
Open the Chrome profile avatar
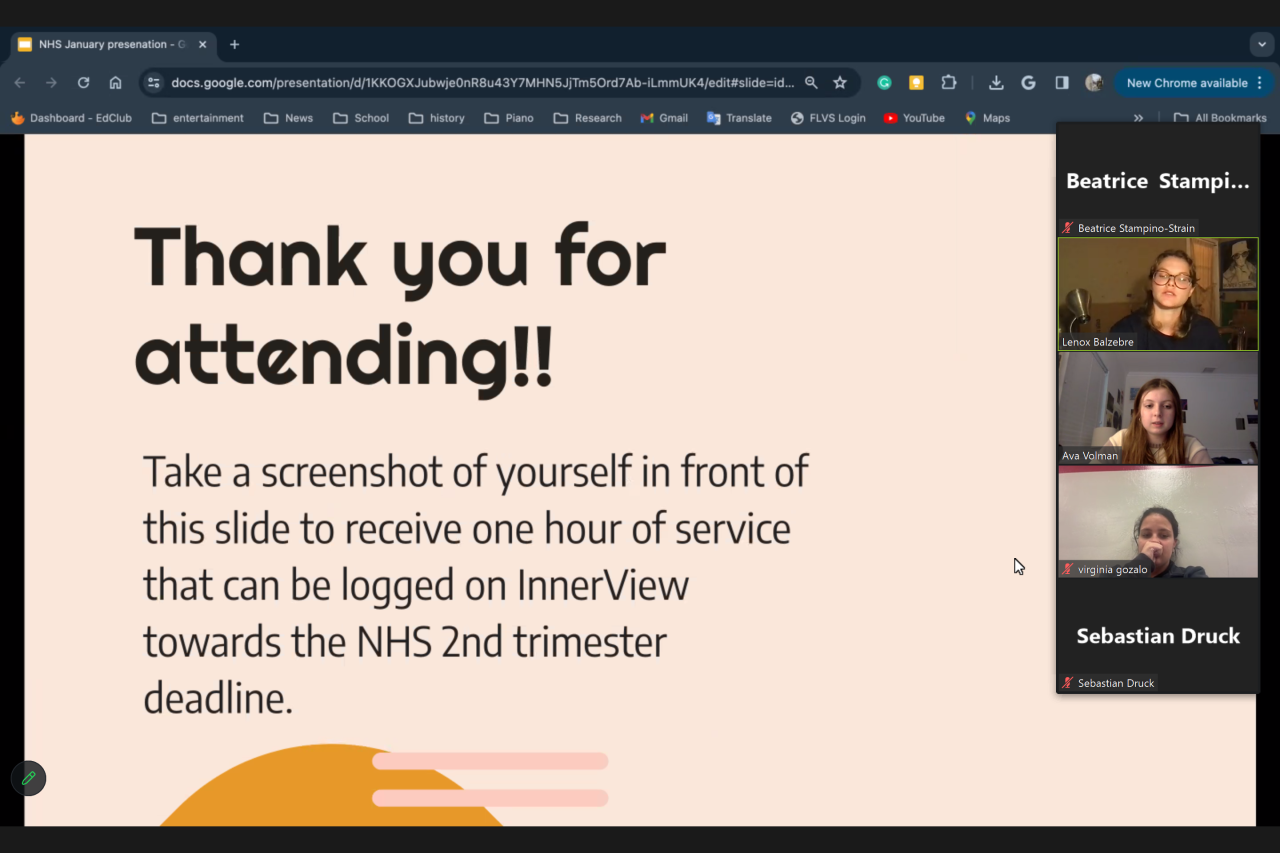tap(1094, 83)
